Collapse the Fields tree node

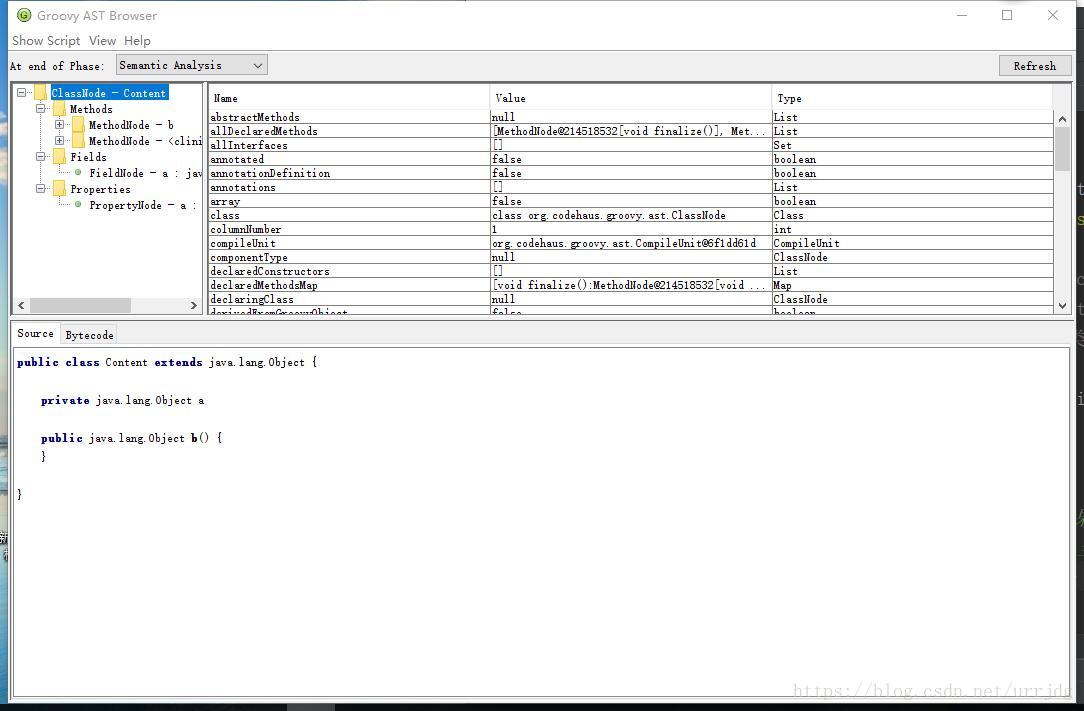pyautogui.click(x=40, y=157)
